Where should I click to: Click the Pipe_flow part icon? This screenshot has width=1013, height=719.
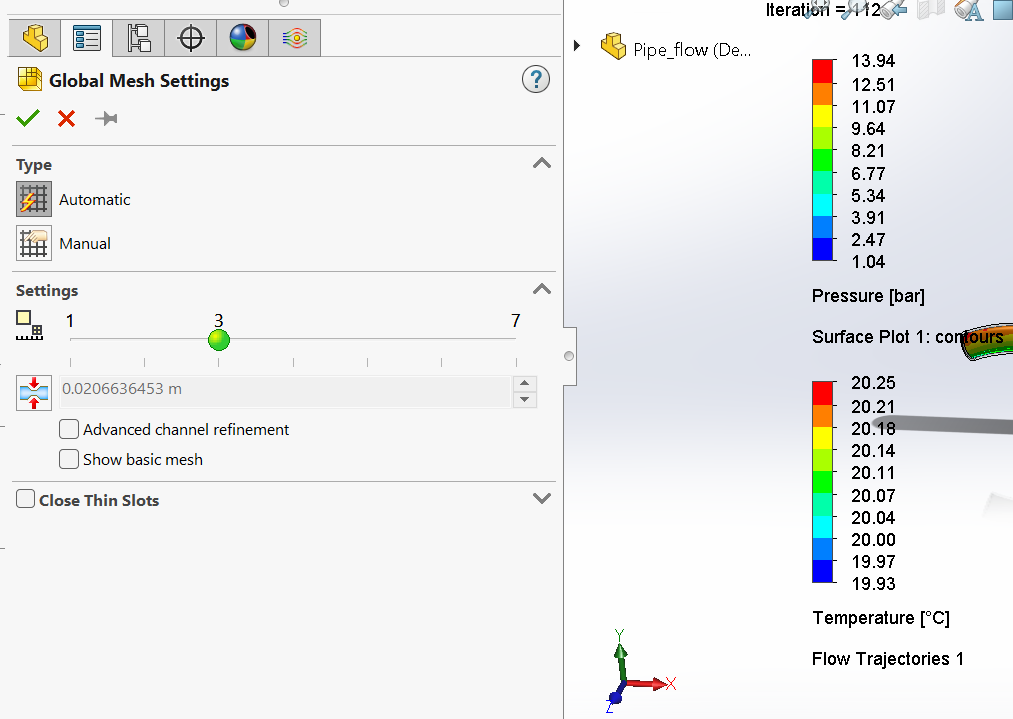coord(613,46)
